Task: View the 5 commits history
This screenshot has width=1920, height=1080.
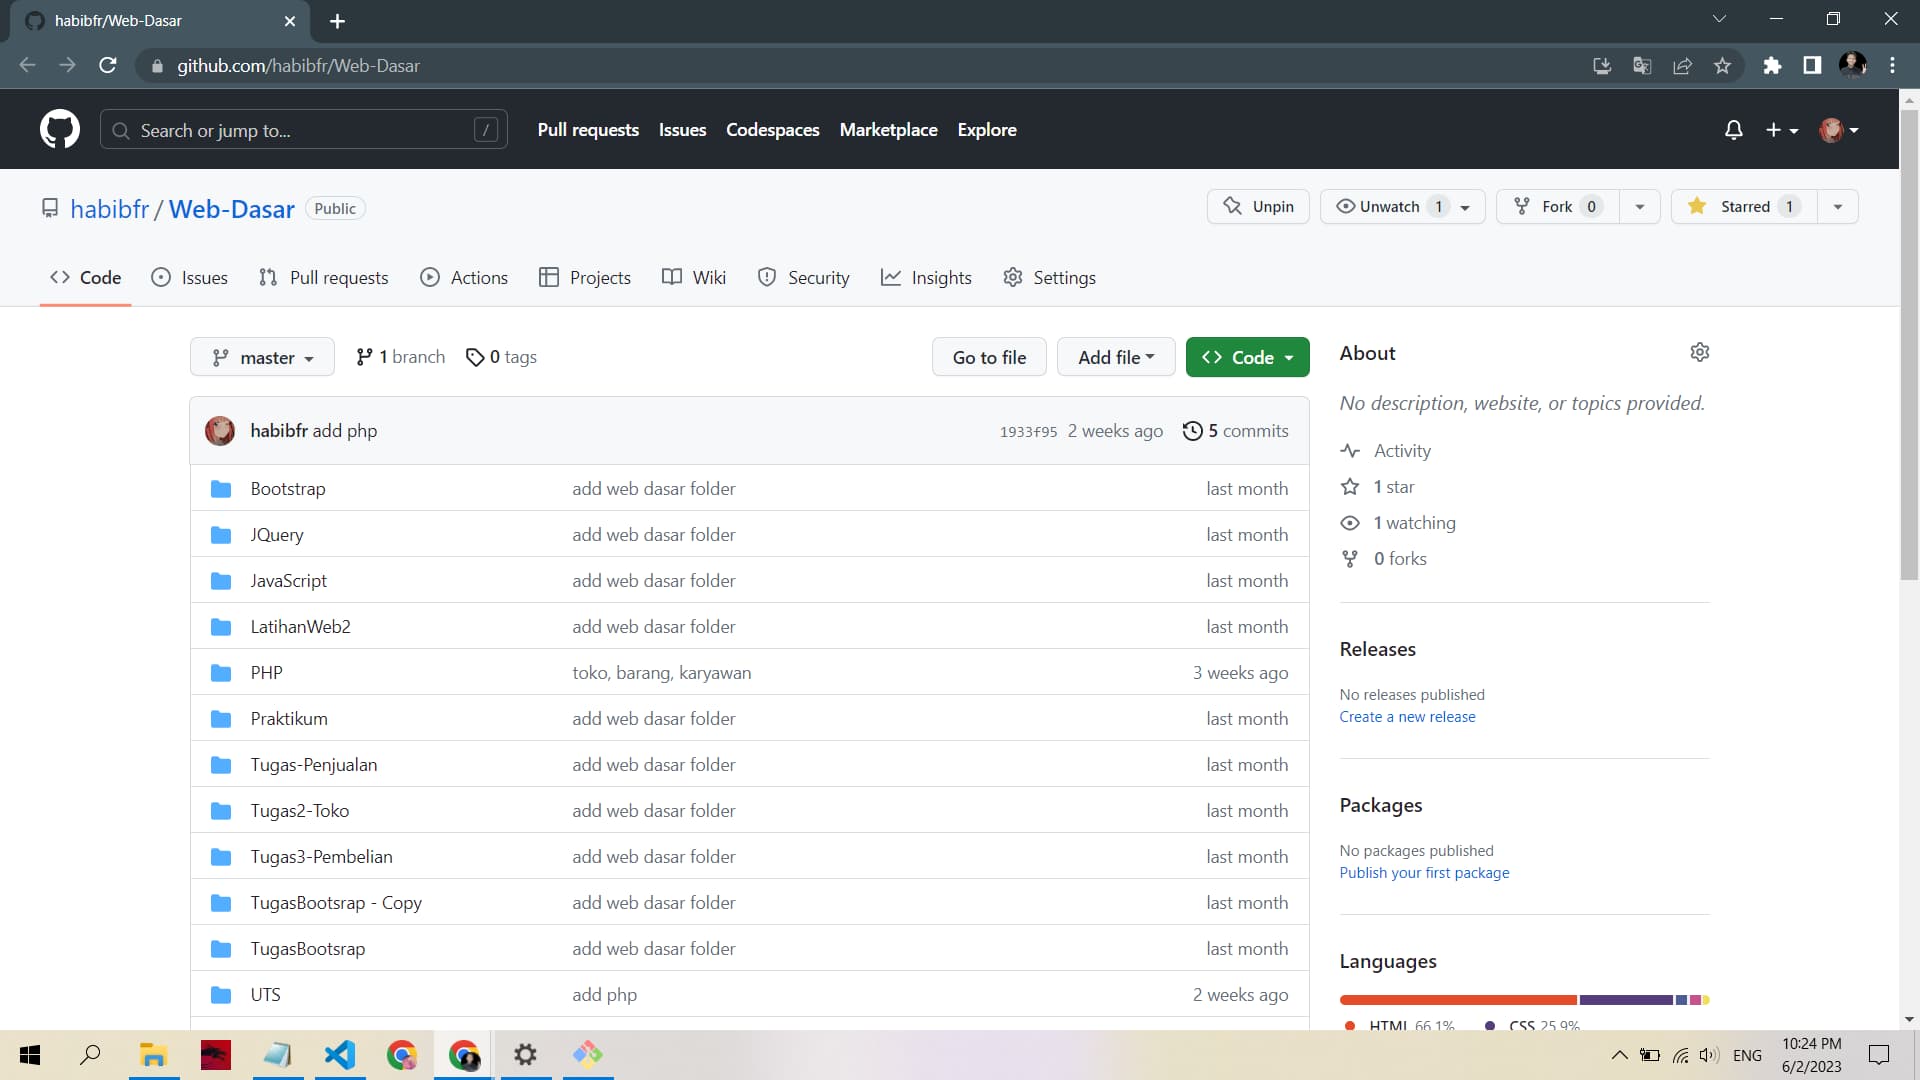Action: tap(1236, 431)
